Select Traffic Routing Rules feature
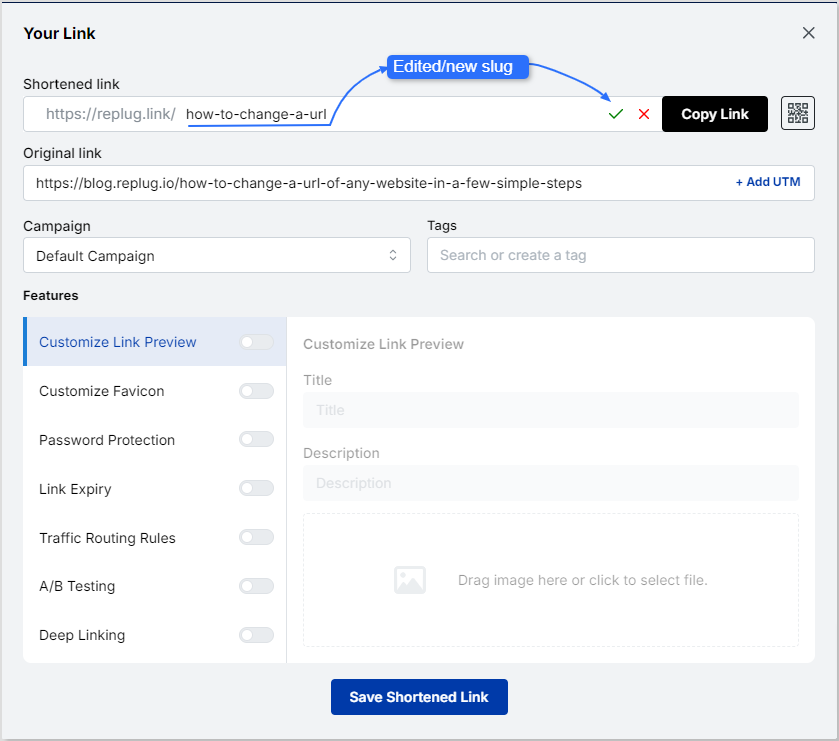The image size is (839, 741). pos(107,538)
